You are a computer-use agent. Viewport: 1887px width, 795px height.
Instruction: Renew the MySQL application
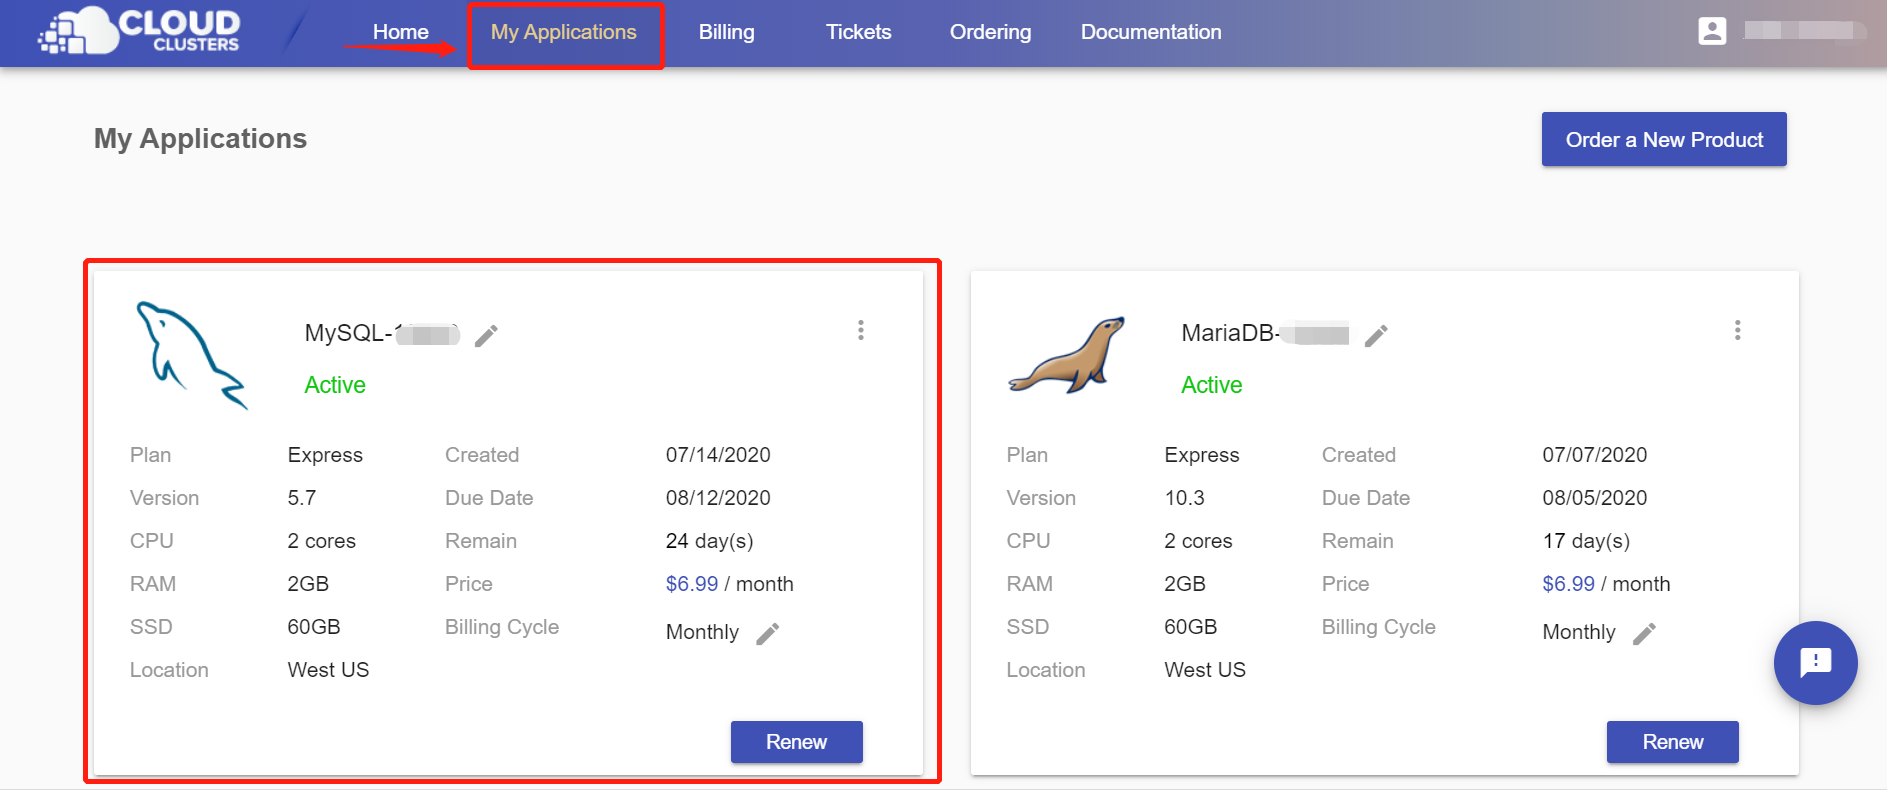[x=797, y=742]
